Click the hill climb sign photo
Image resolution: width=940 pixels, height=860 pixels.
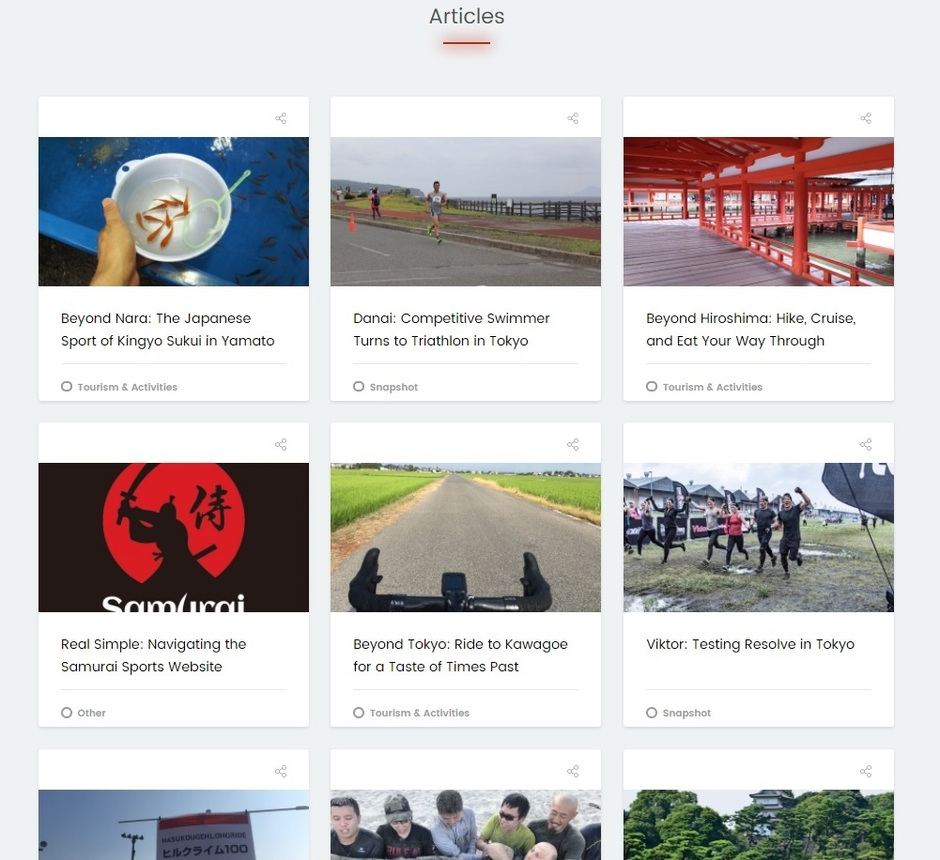coord(174,825)
